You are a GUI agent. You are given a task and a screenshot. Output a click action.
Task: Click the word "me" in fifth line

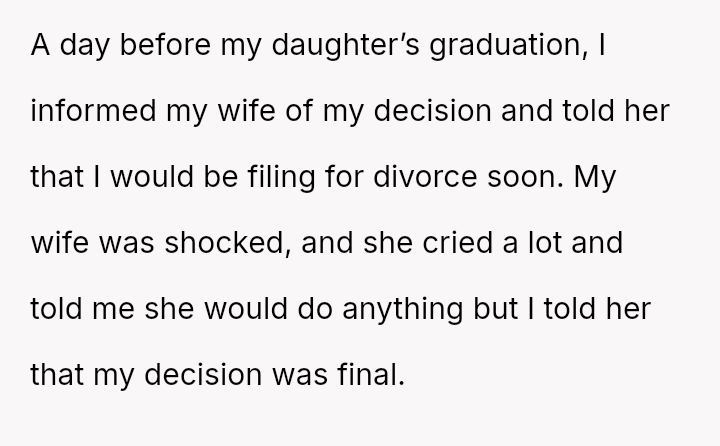(x=113, y=310)
